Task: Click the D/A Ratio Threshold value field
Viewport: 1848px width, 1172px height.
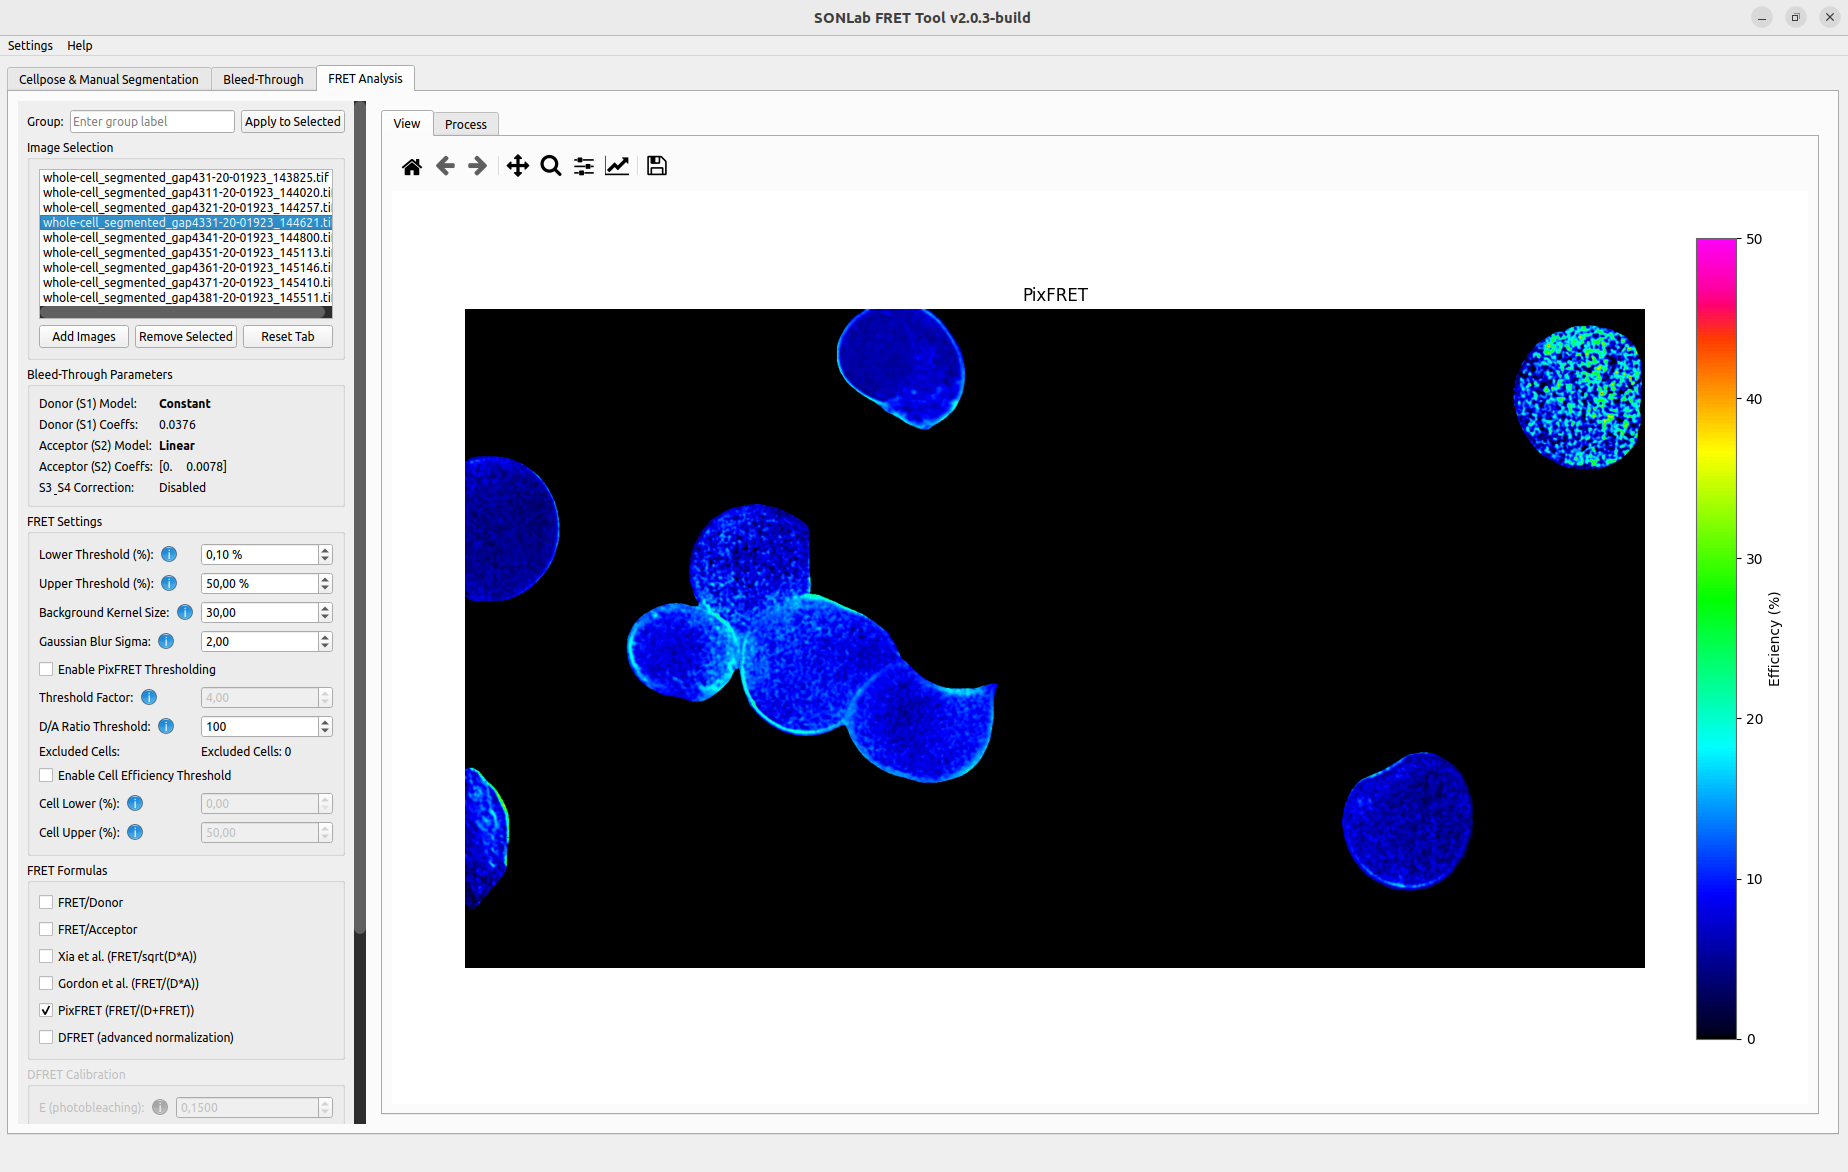Action: point(260,726)
